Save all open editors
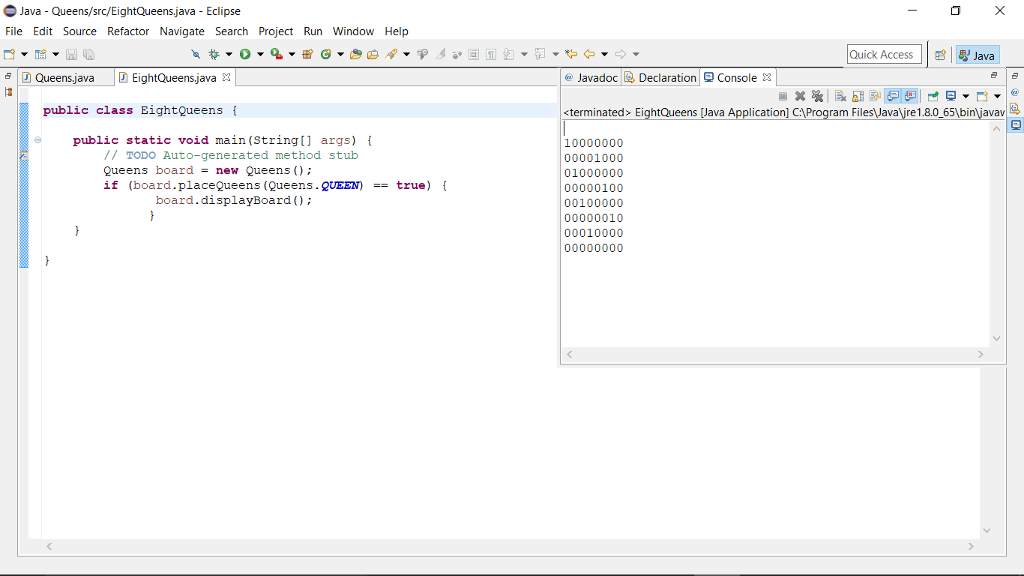 (89, 54)
